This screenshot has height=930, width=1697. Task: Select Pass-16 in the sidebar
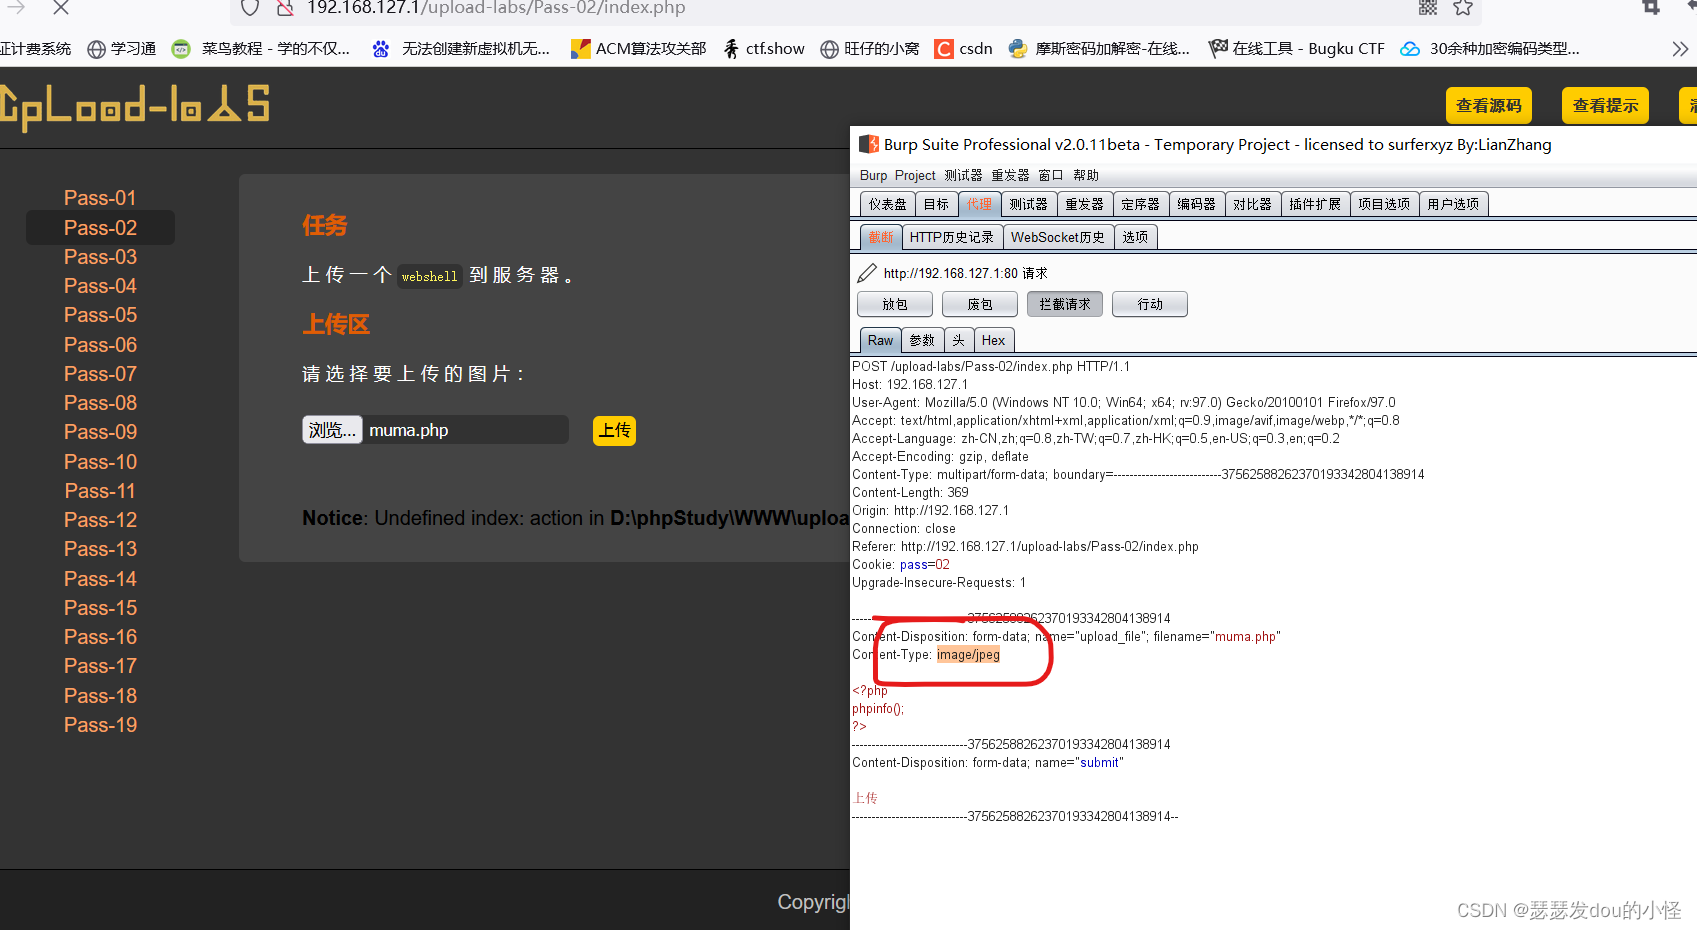point(100,637)
